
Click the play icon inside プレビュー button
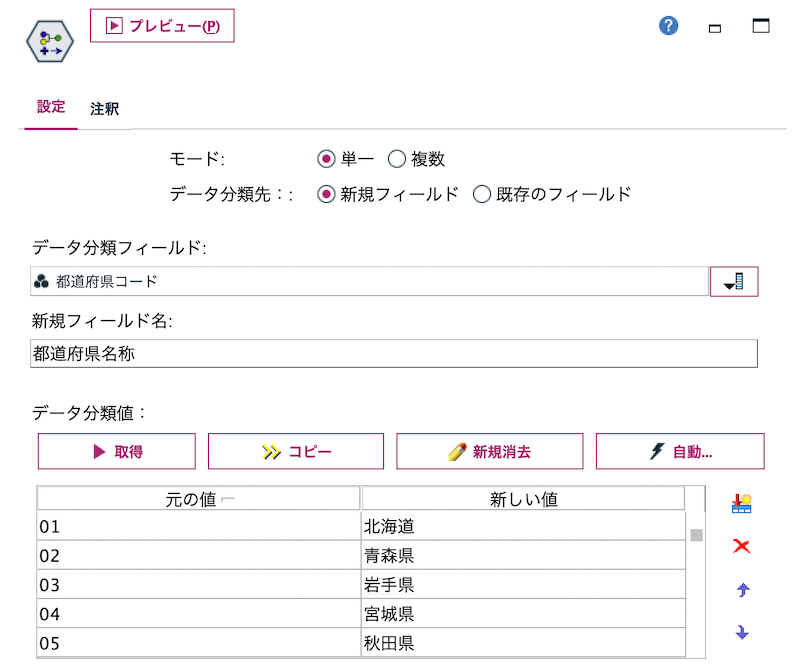point(113,26)
